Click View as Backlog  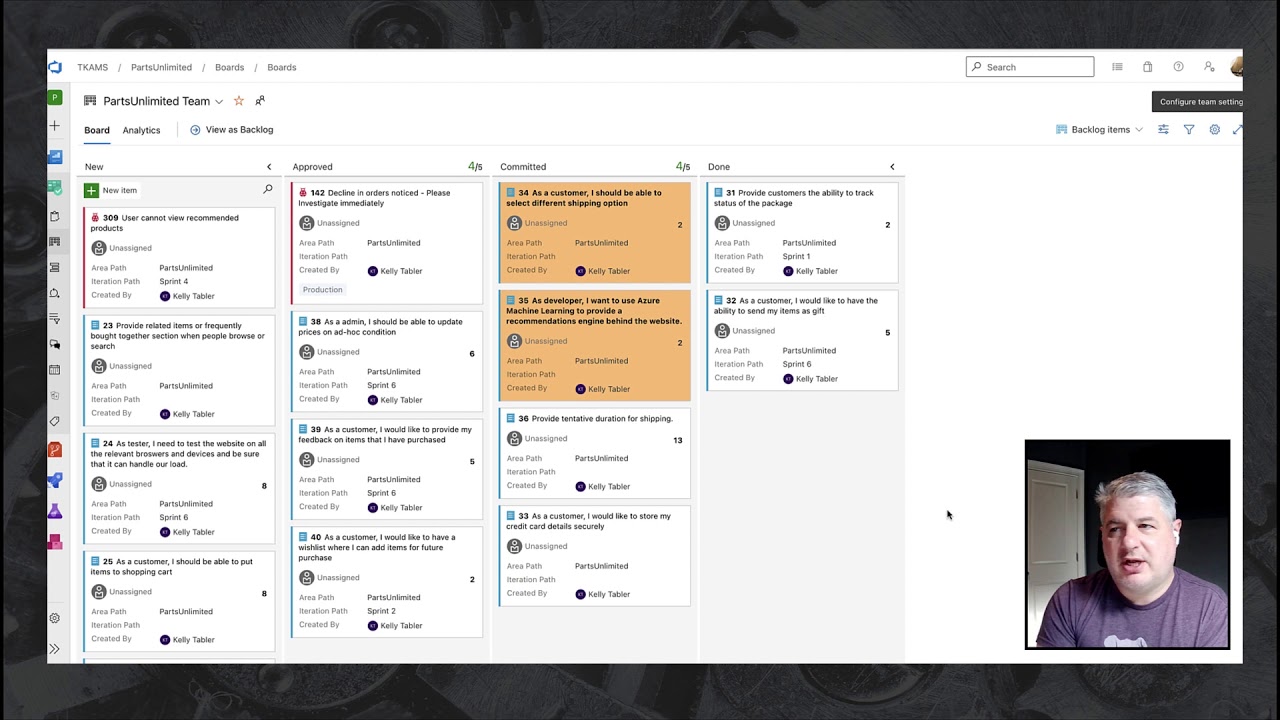tap(231, 130)
